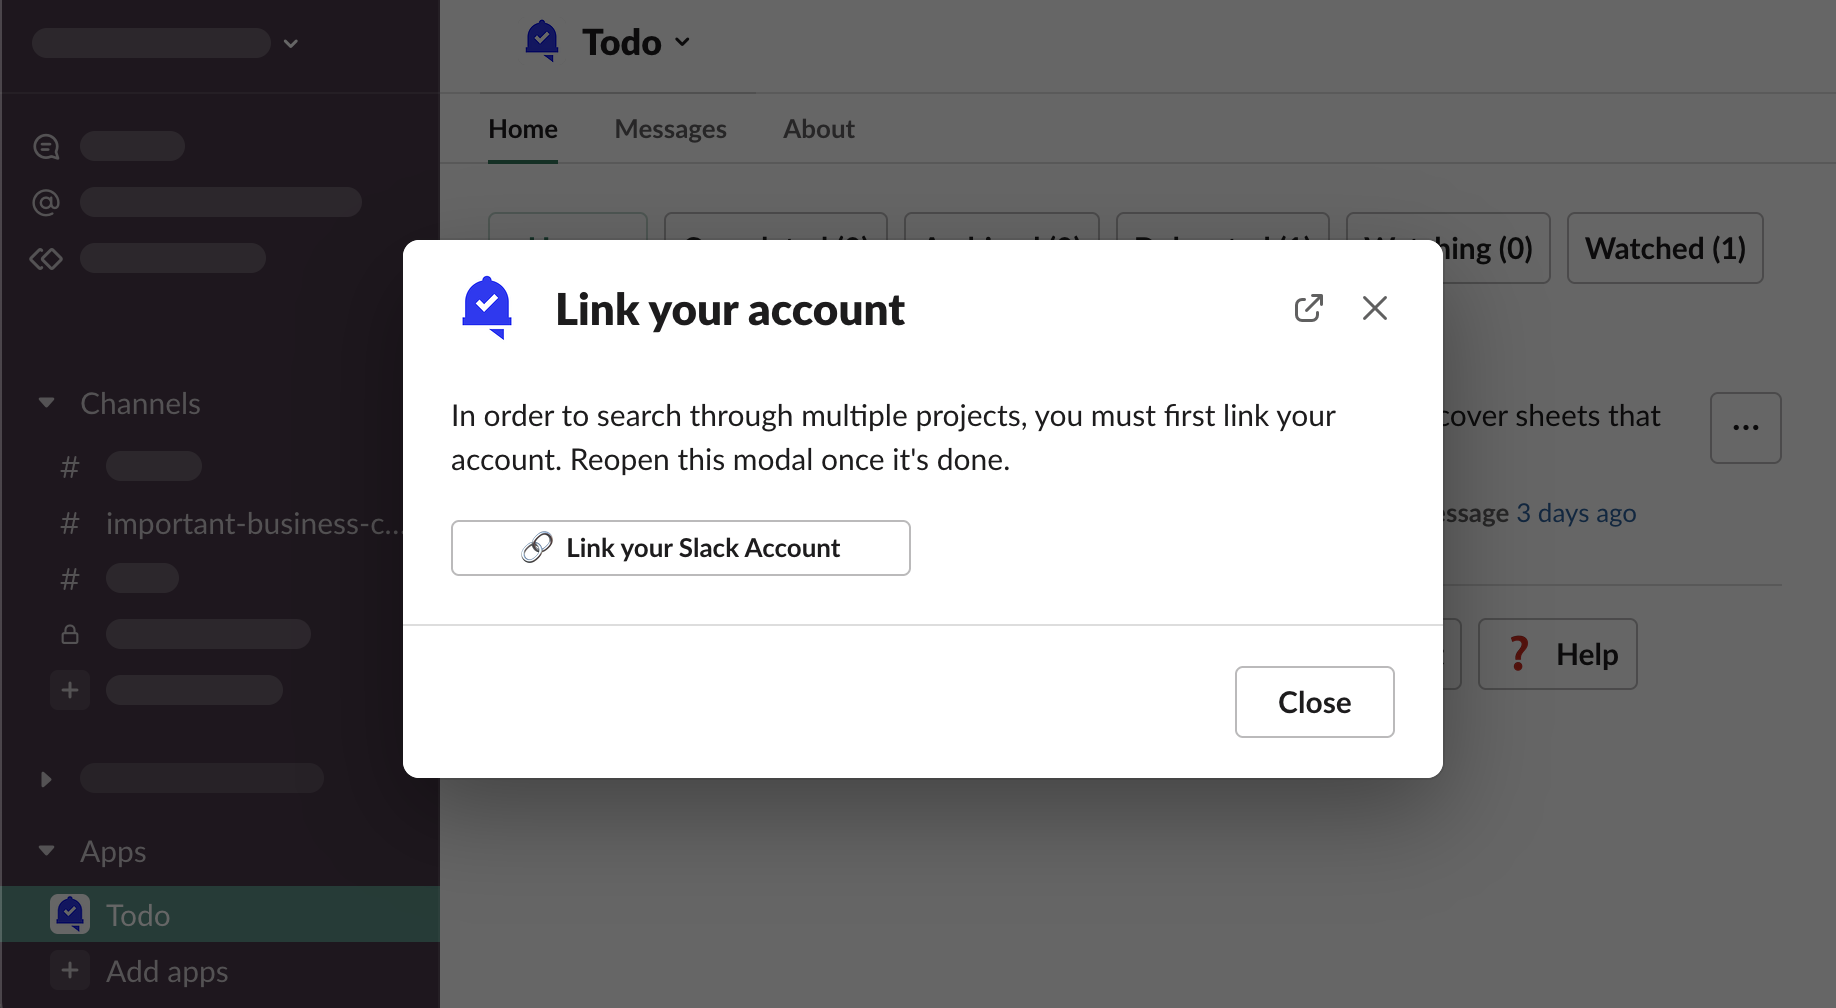Image resolution: width=1836 pixels, height=1008 pixels.
Task: Collapse the Apps section
Action: pos(46,851)
